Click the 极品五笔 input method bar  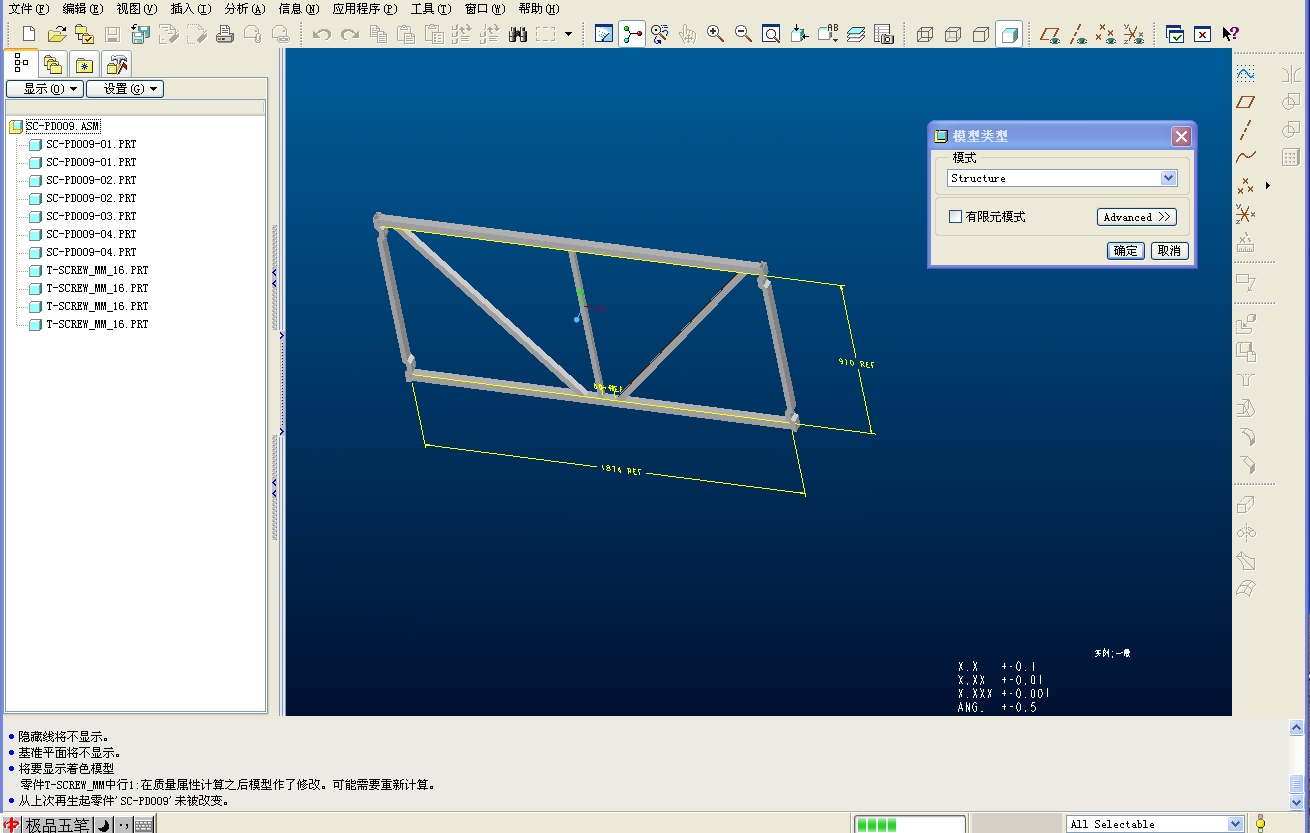click(x=56, y=825)
